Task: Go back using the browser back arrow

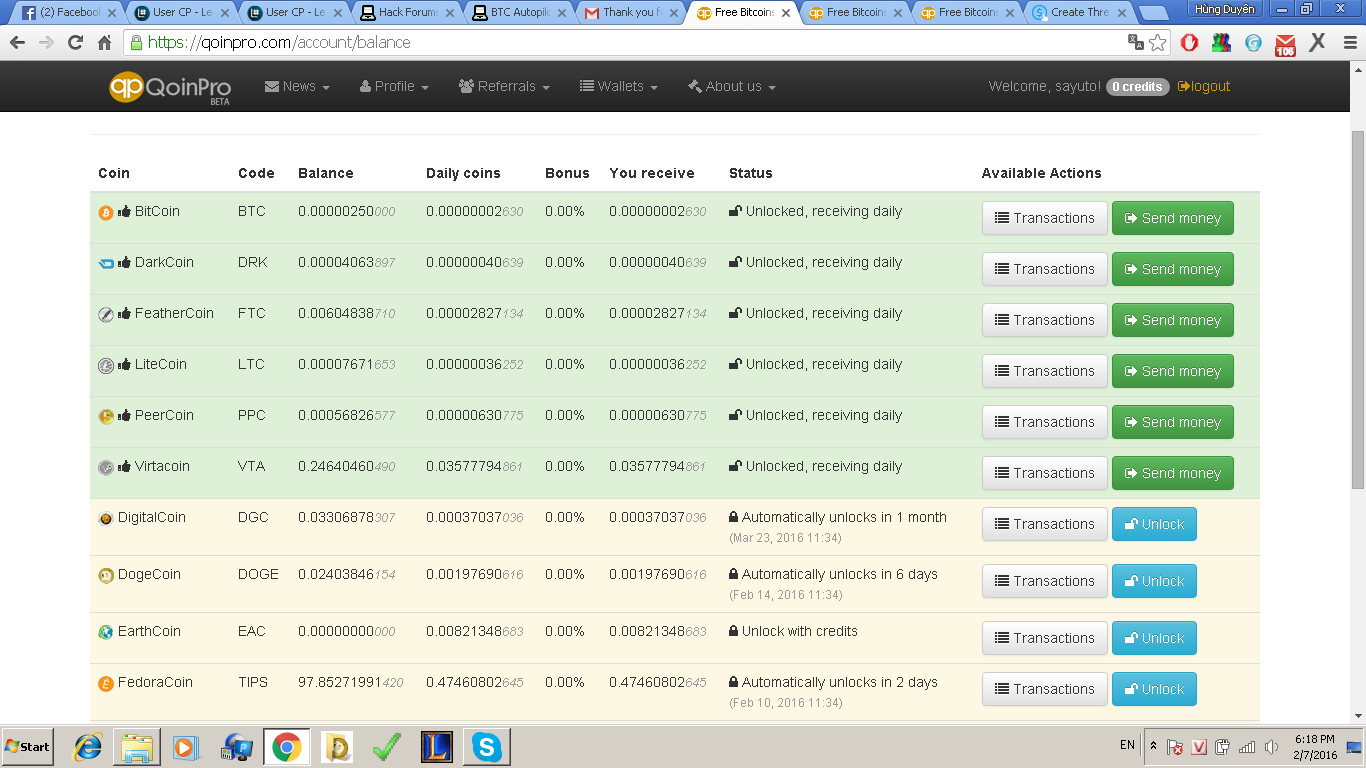Action: tap(17, 43)
